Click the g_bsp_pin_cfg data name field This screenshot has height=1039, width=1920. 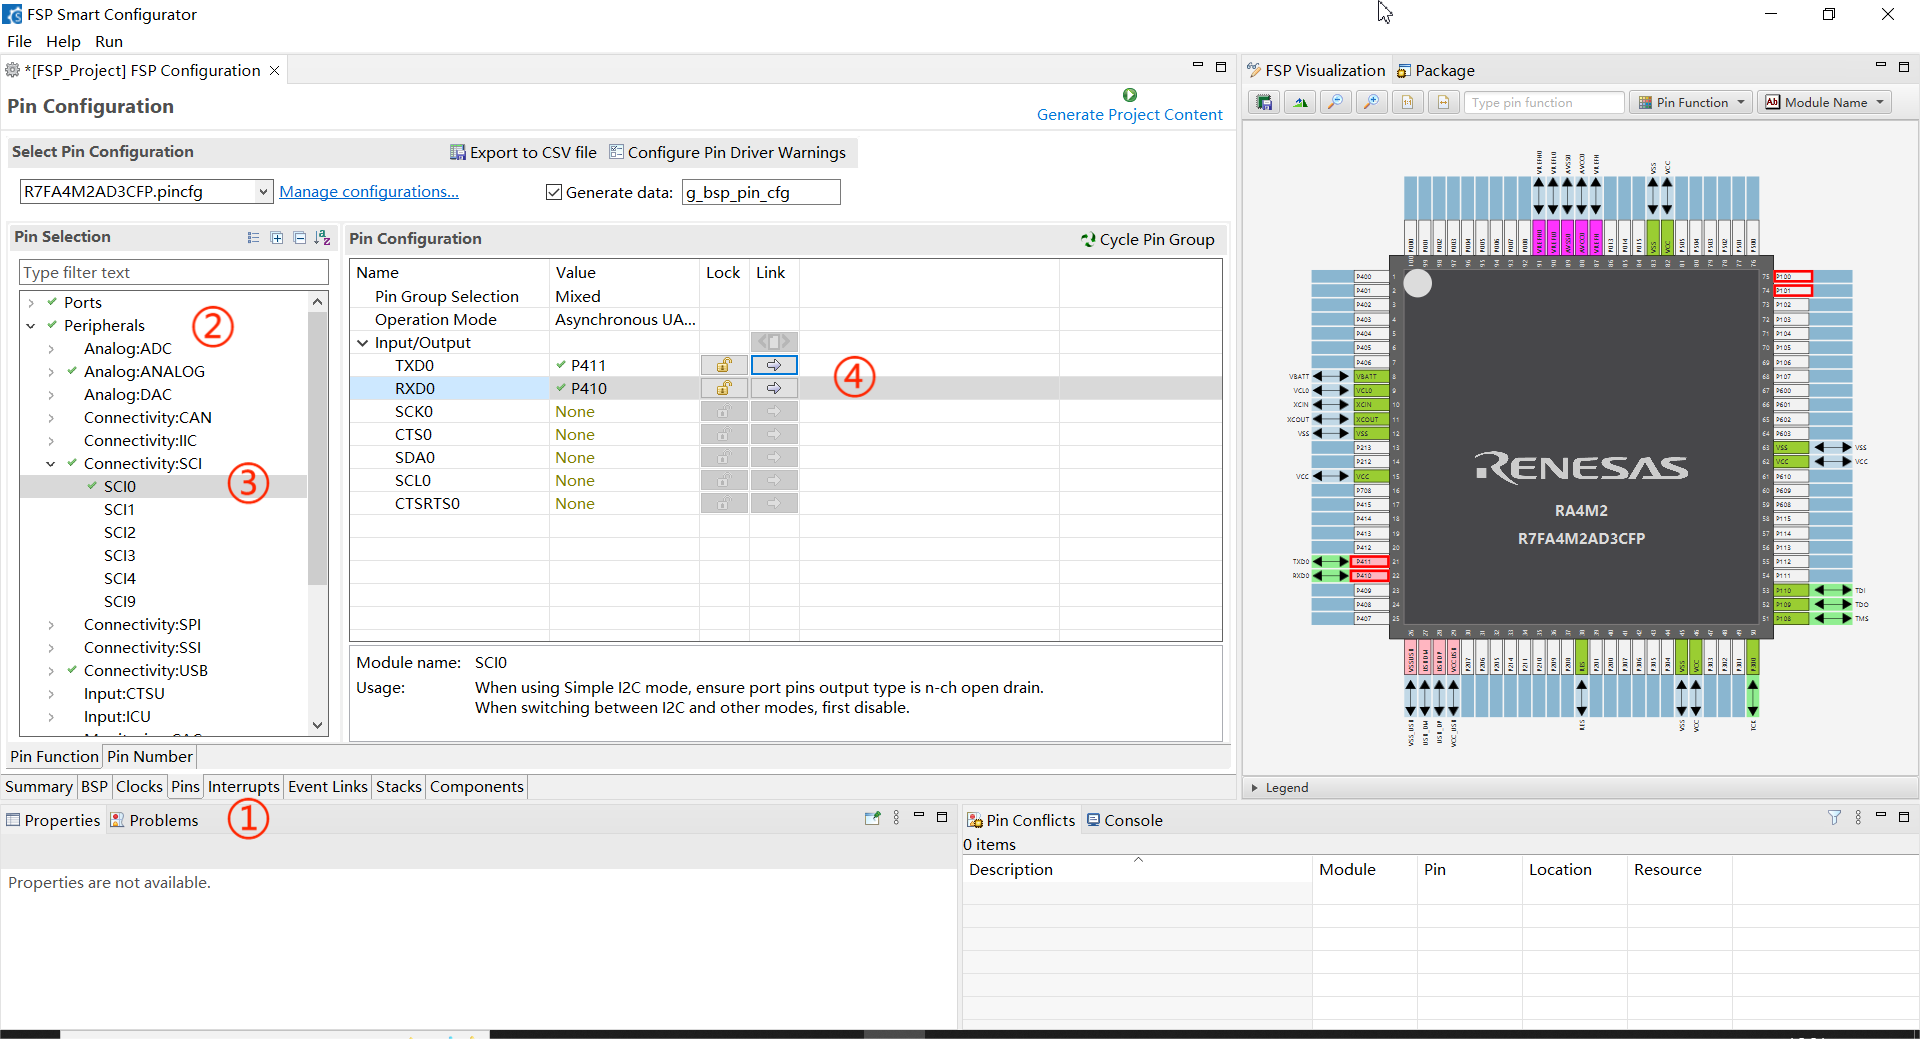[761, 192]
